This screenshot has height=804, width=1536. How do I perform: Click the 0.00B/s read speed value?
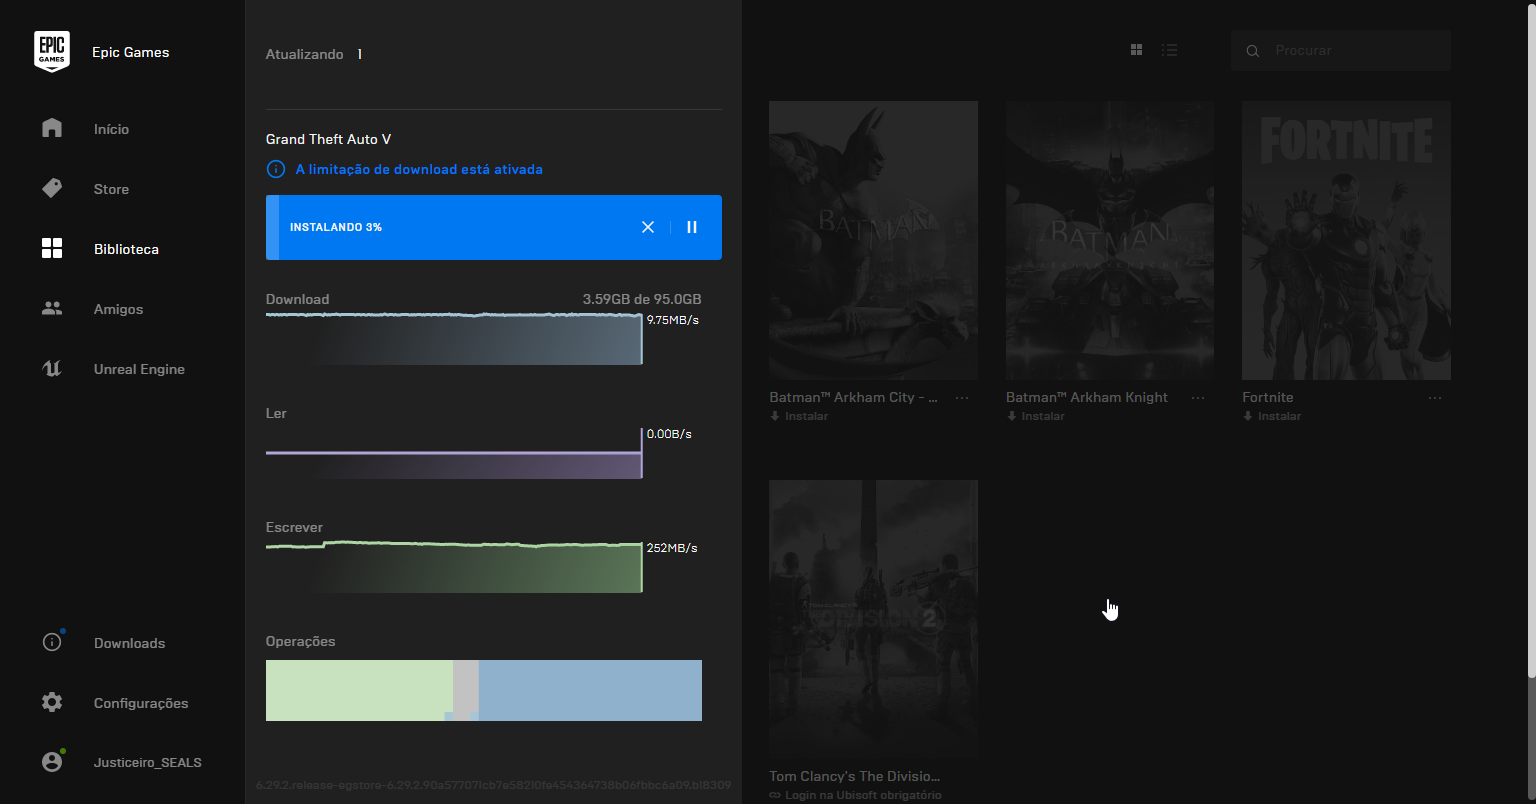pyautogui.click(x=669, y=434)
